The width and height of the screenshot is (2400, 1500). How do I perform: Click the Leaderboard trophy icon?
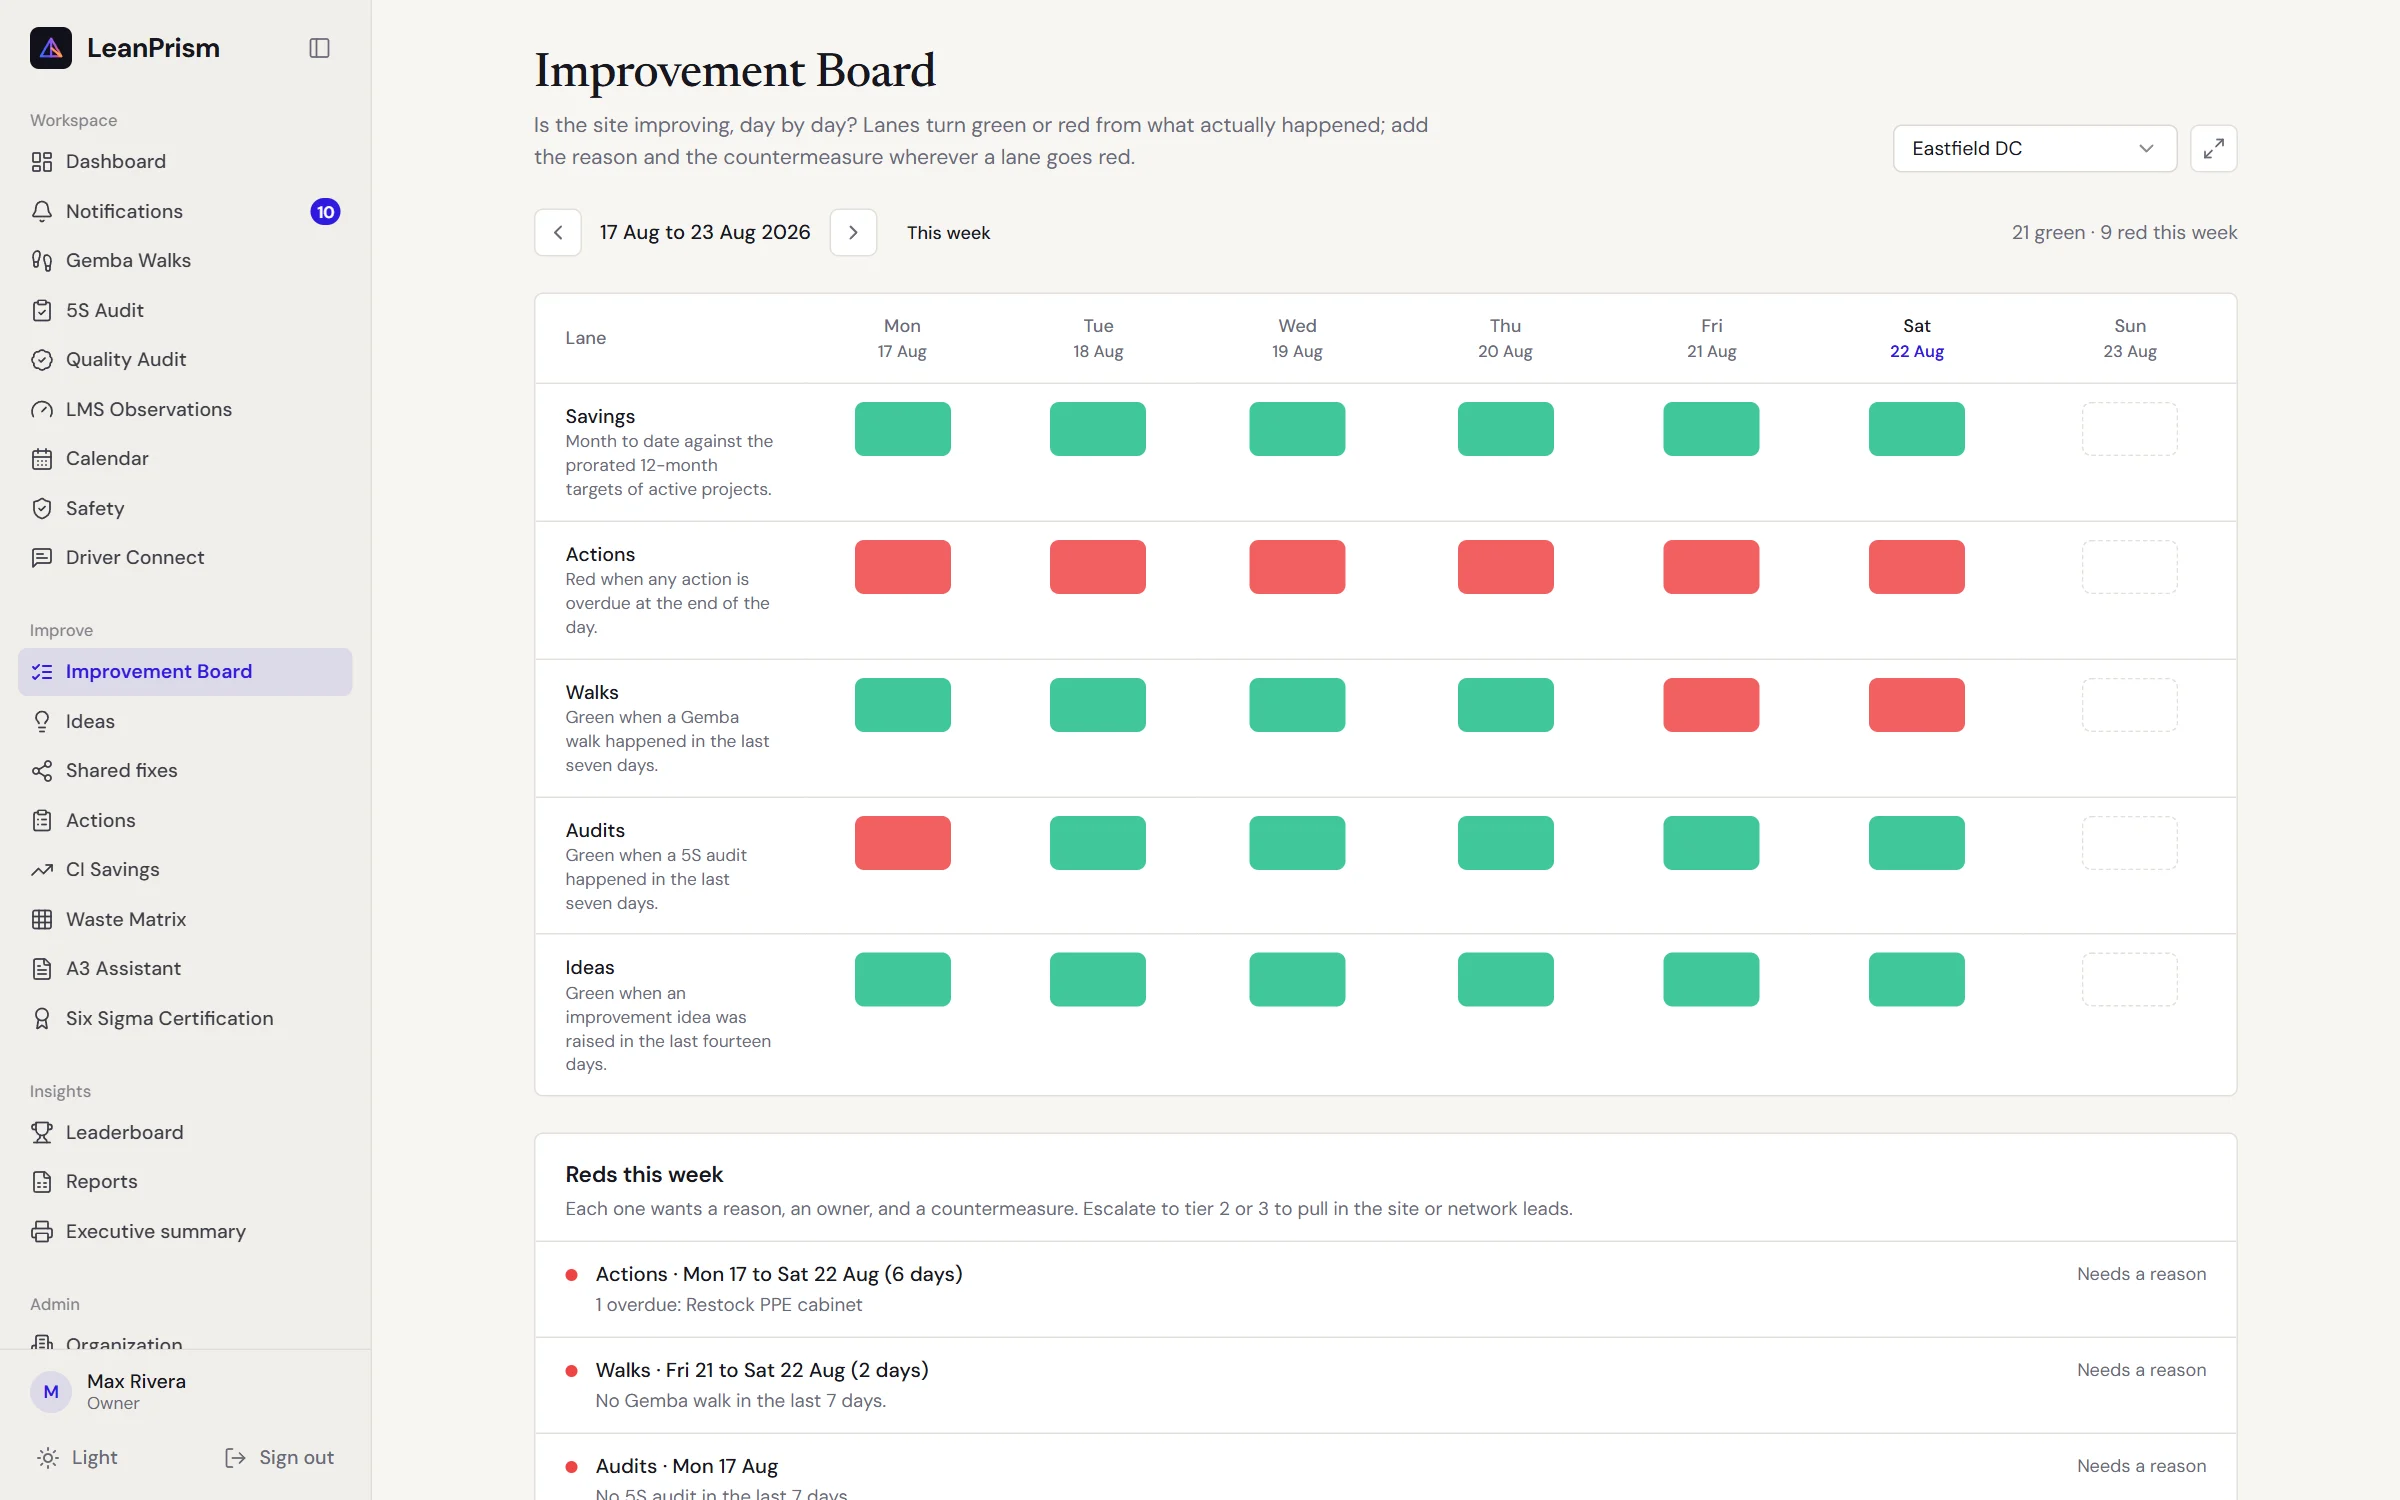[42, 1132]
